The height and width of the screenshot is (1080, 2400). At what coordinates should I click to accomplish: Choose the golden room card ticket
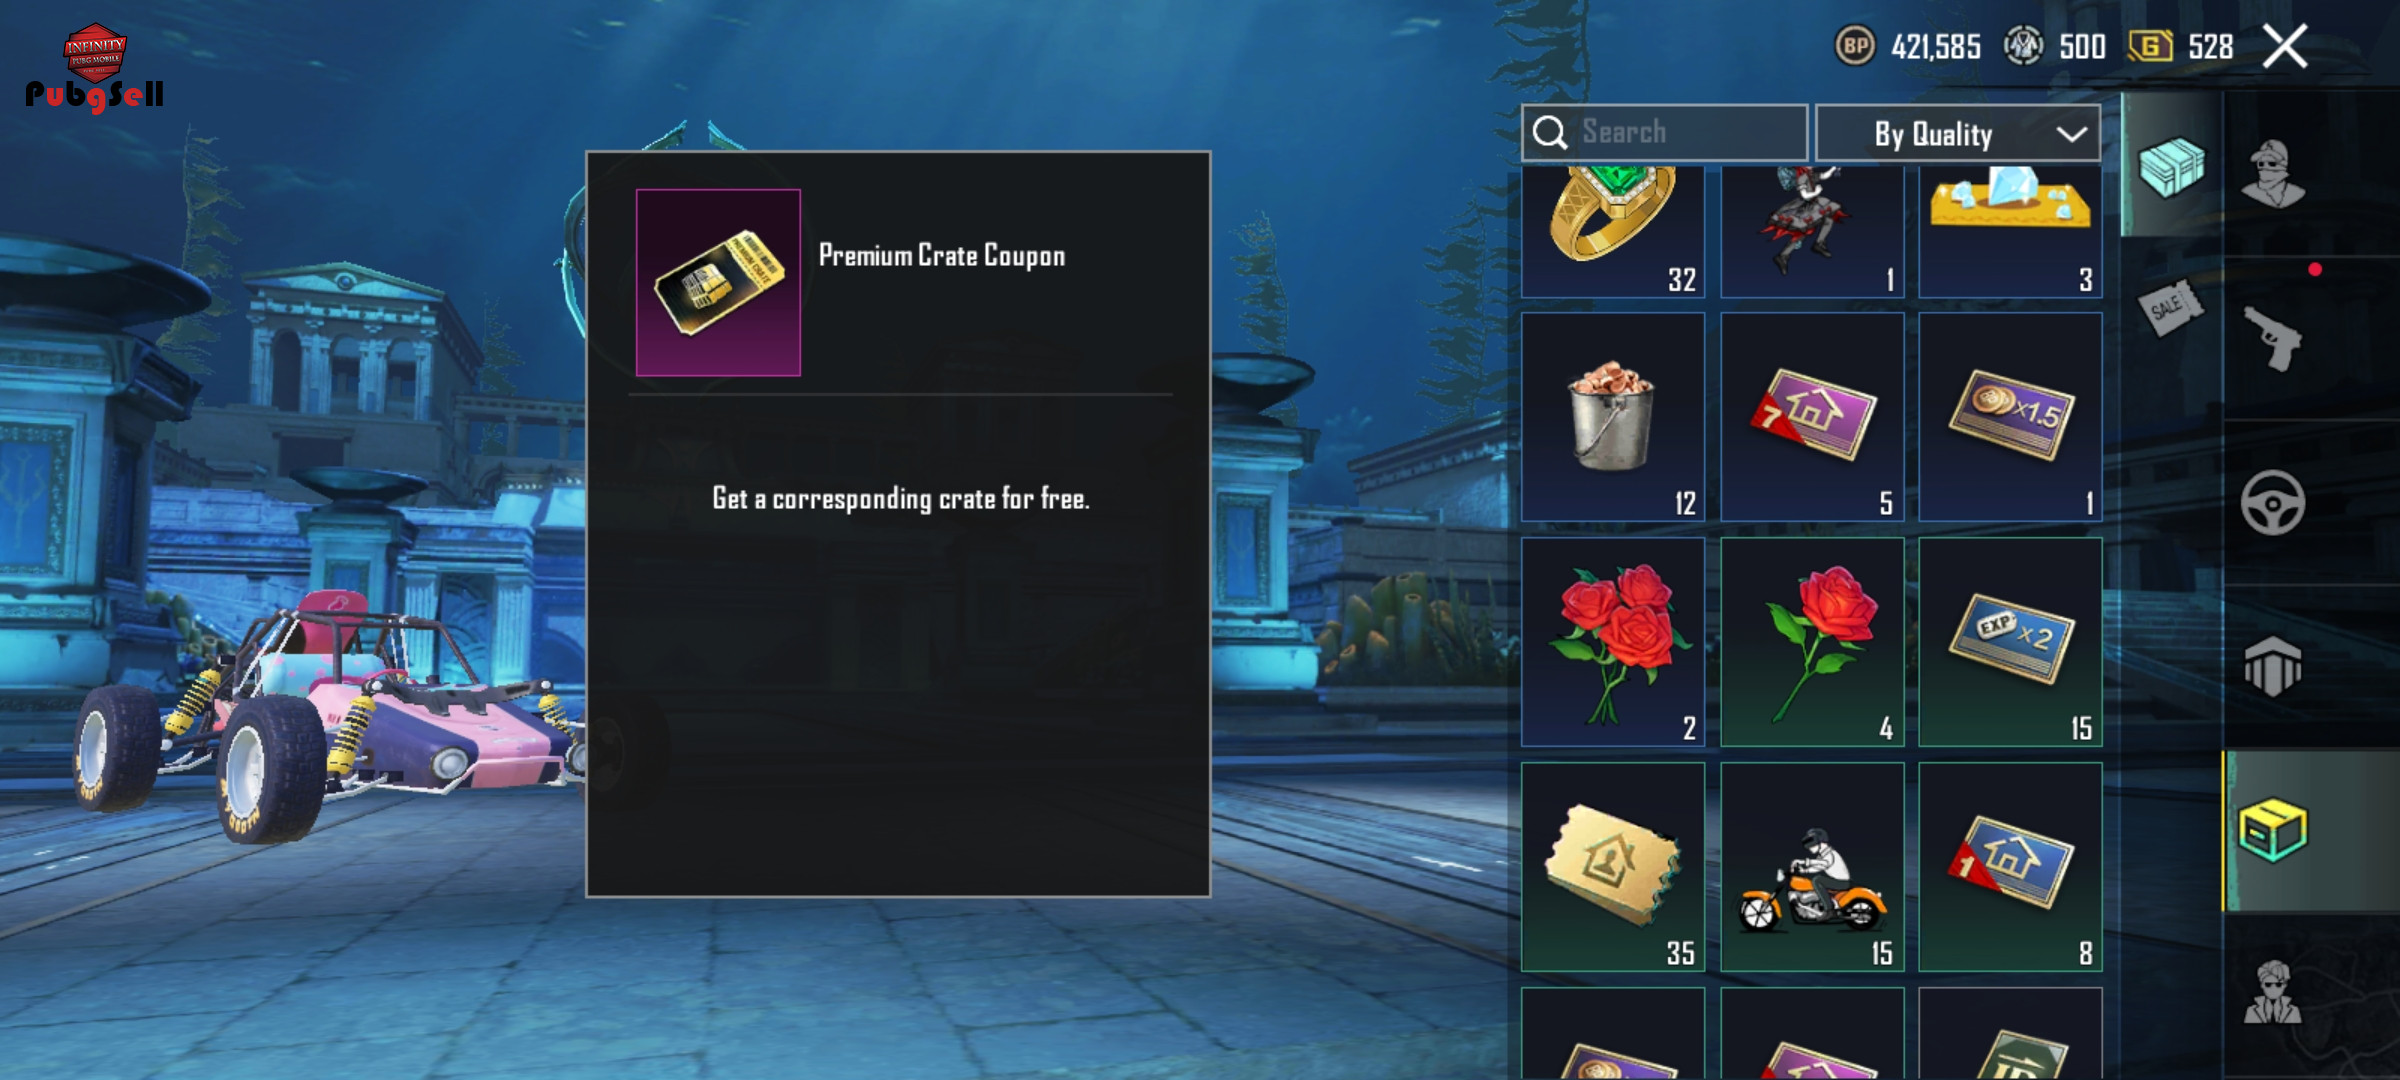pyautogui.click(x=1613, y=867)
